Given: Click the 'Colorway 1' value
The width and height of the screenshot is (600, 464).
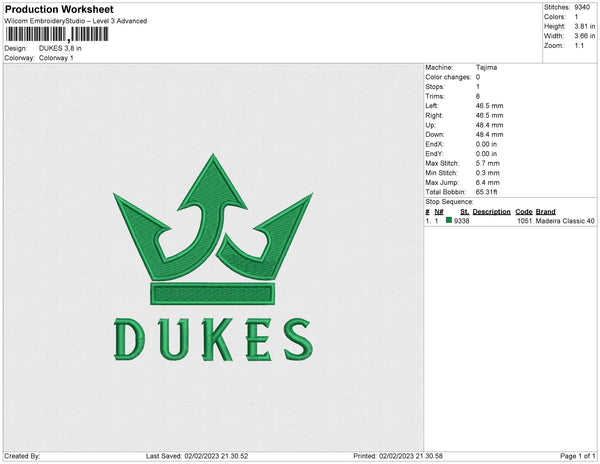Looking at the screenshot, I should click(x=56, y=58).
